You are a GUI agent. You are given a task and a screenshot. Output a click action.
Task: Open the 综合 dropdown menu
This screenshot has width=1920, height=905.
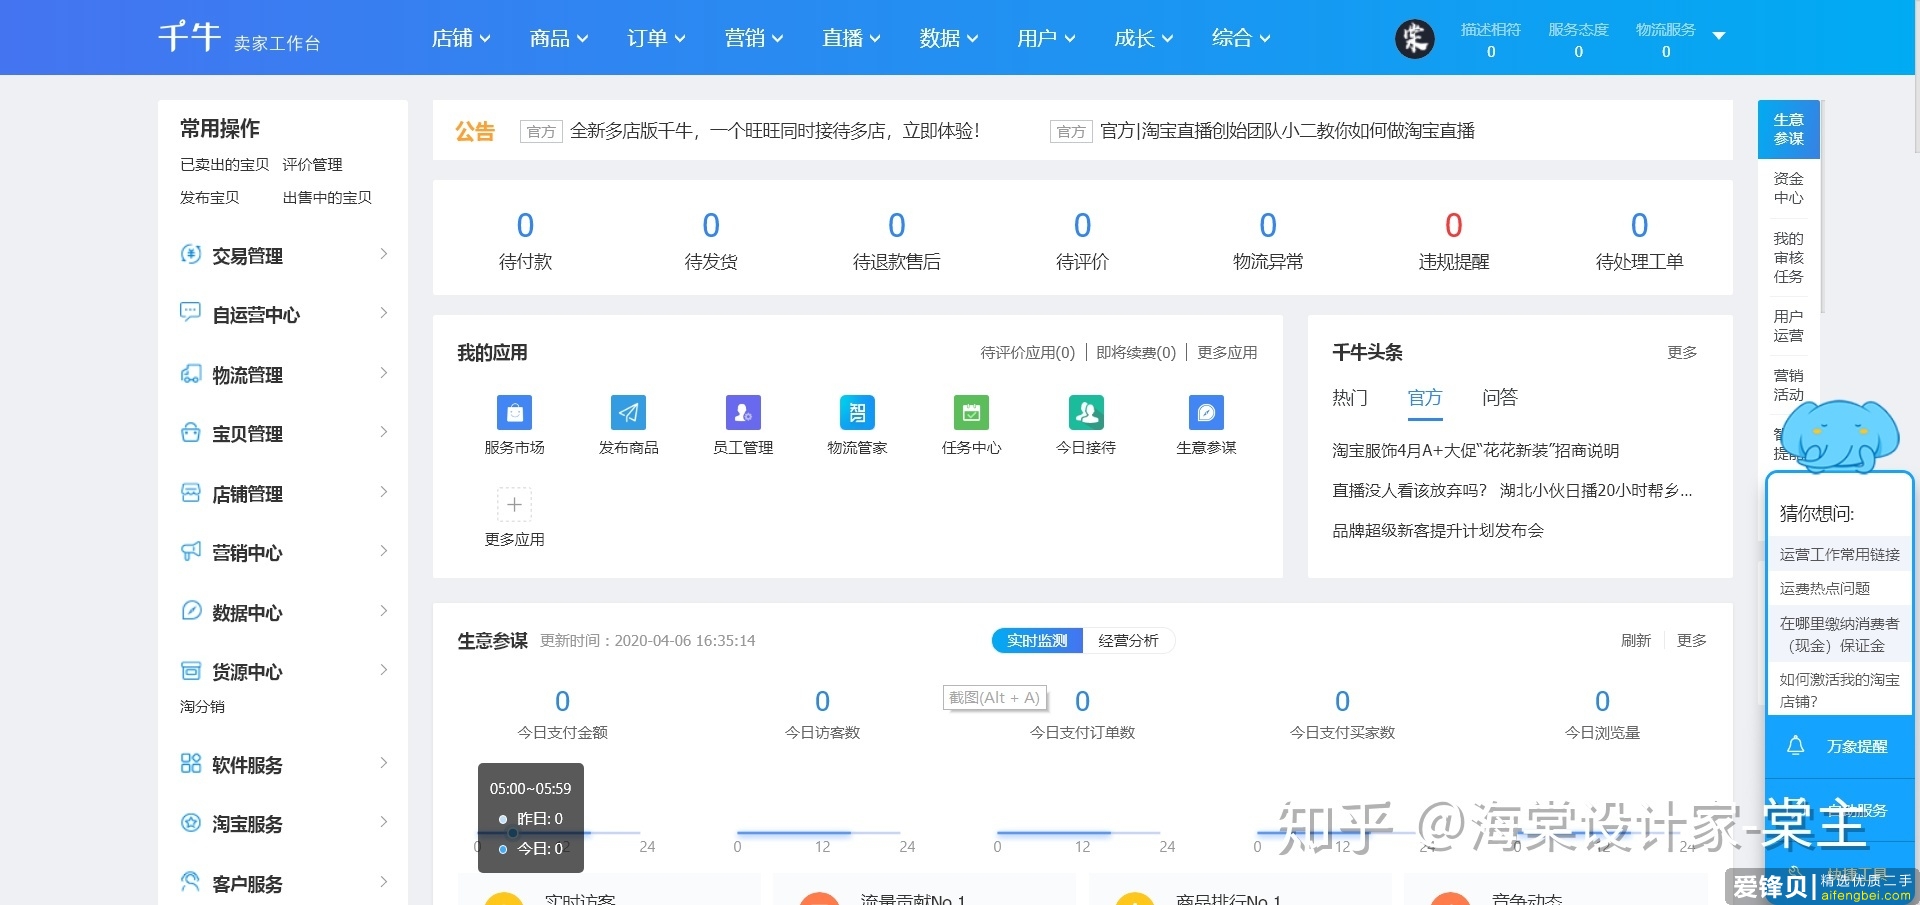coord(1241,38)
